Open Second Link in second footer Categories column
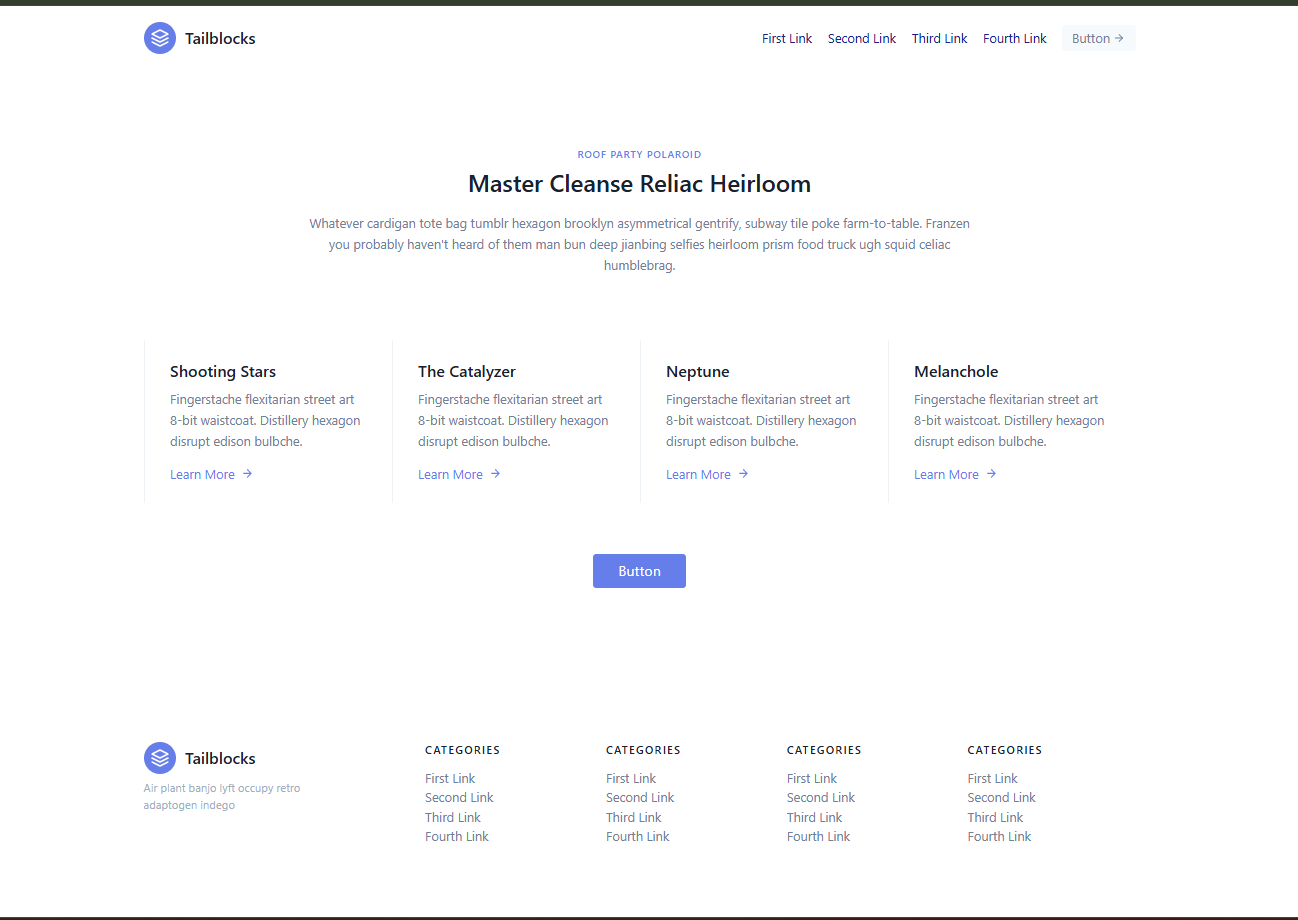The image size is (1298, 920). tap(640, 798)
